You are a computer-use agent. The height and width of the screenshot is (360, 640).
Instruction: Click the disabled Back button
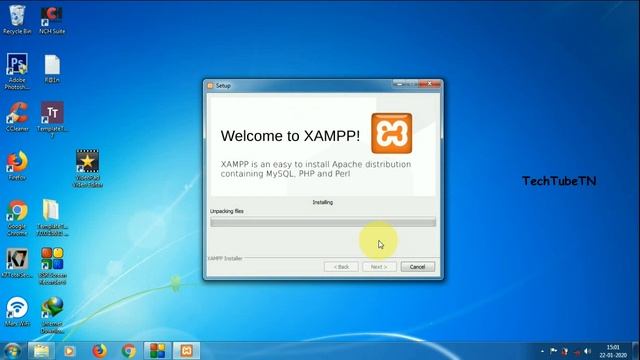pos(341,267)
